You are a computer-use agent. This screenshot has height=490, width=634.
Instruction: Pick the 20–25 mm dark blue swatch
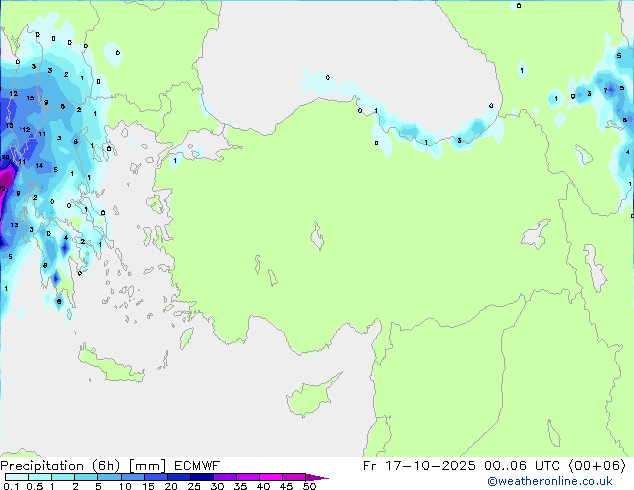click(x=179, y=477)
